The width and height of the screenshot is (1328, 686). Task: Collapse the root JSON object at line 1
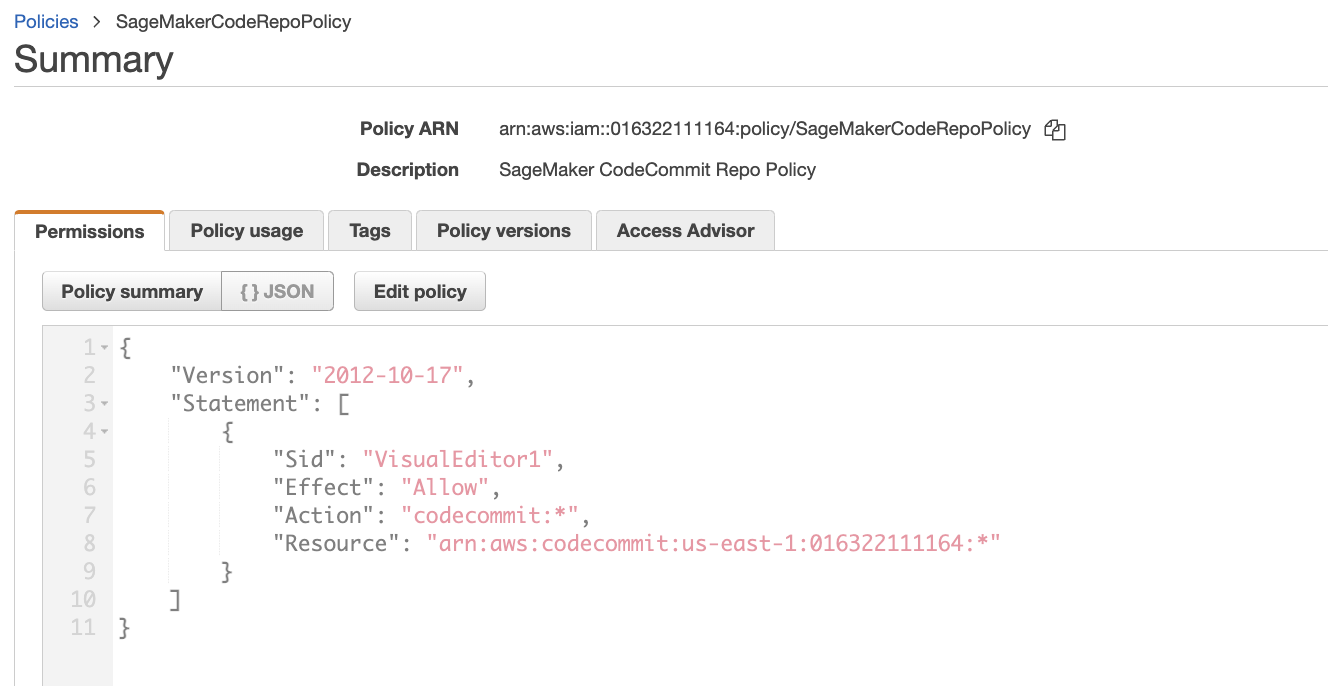[104, 348]
